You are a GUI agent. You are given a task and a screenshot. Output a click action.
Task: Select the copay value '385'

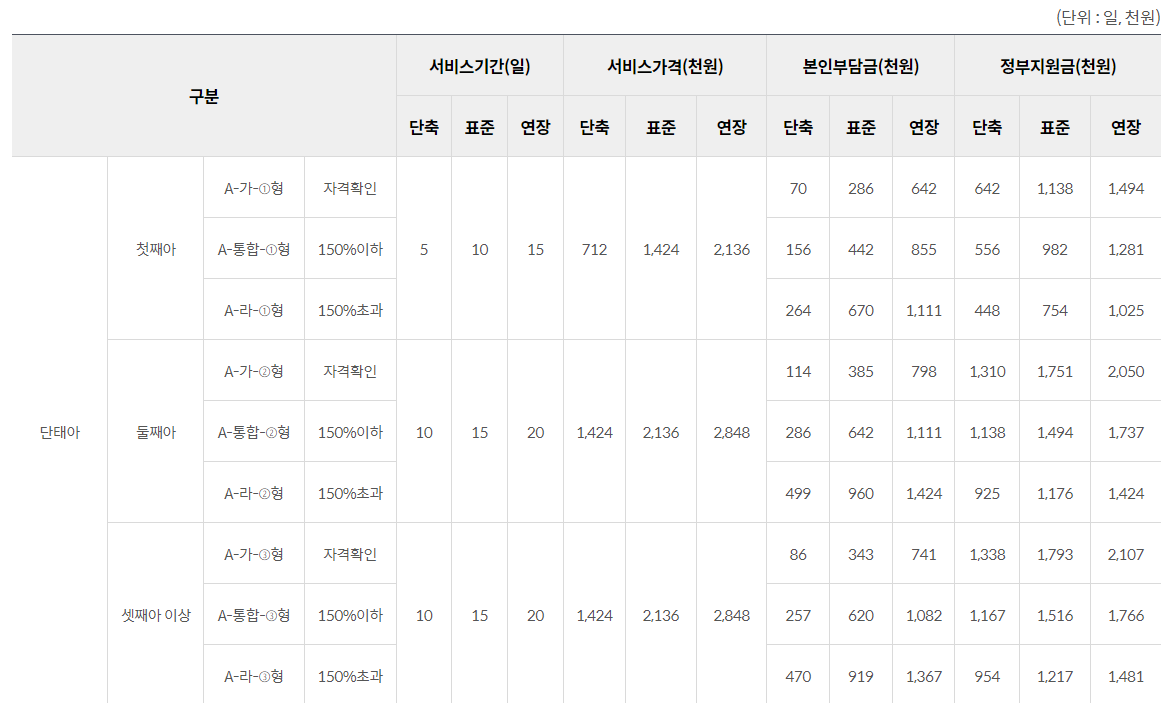860,371
